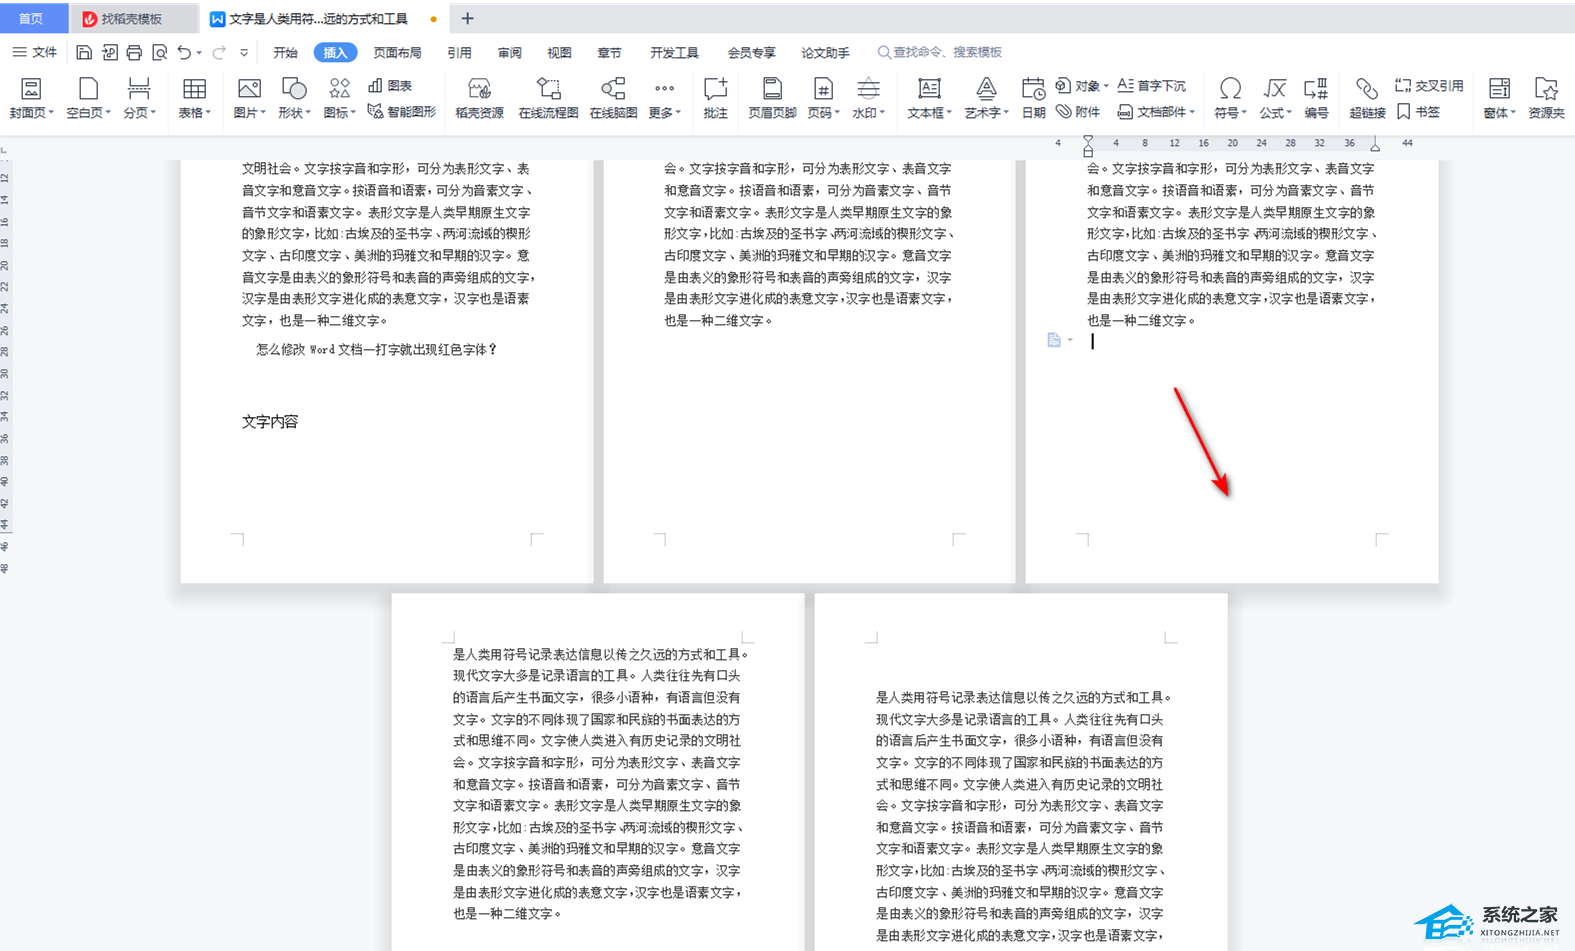Click the Undo arrow icon

pyautogui.click(x=184, y=52)
